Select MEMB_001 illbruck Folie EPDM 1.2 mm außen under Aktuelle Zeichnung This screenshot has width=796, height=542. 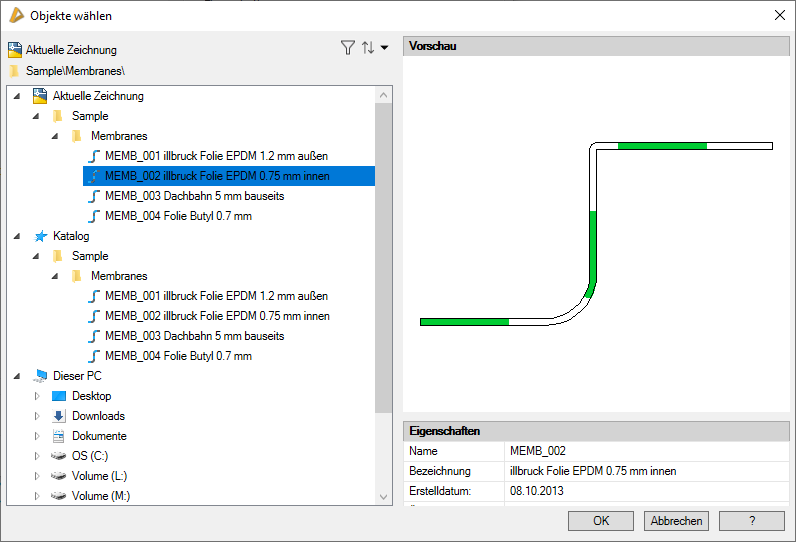click(216, 156)
